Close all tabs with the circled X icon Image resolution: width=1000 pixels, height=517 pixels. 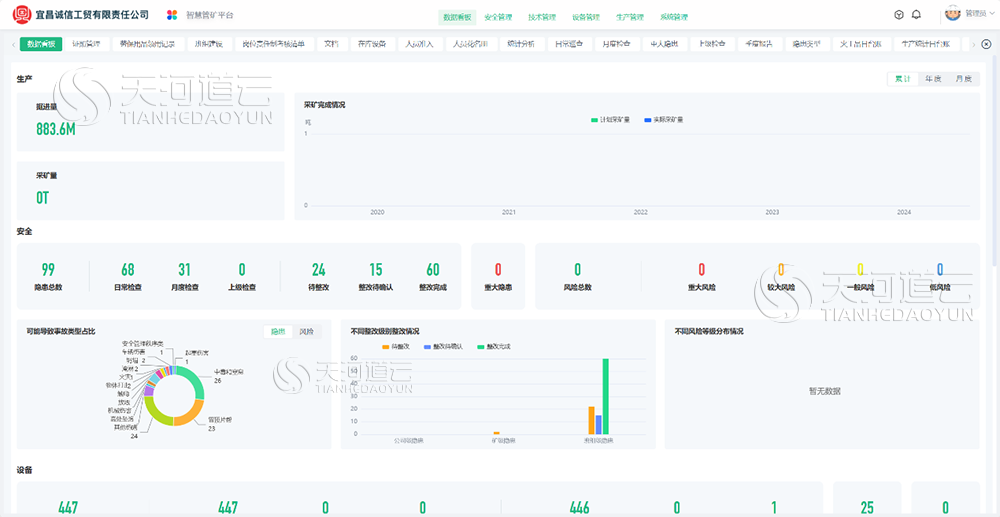click(986, 44)
